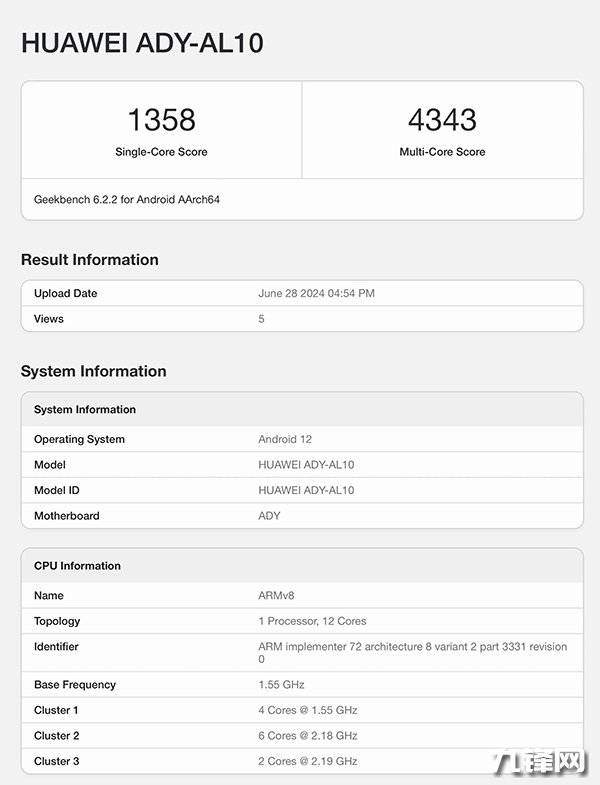Click the Motherboard value ADY

(269, 516)
